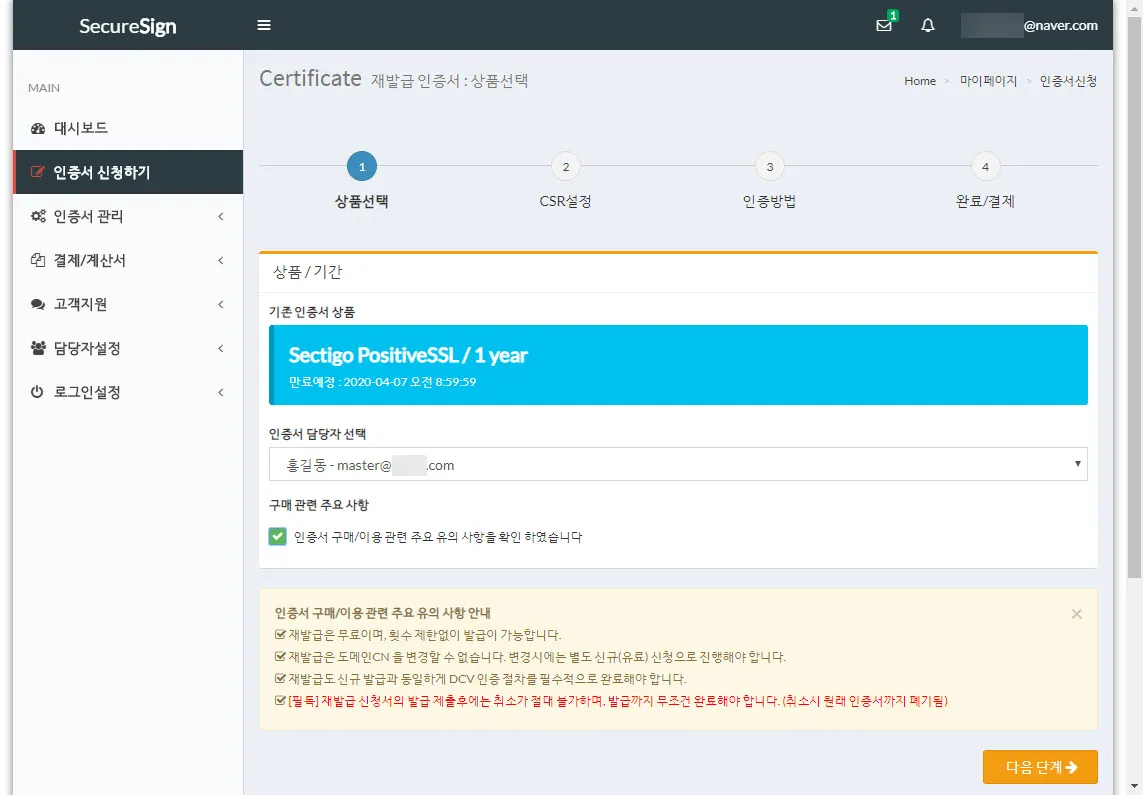The image size is (1143, 795).
Task: Click the 인증서 신청하기 edit icon
Action: pyautogui.click(x=38, y=172)
